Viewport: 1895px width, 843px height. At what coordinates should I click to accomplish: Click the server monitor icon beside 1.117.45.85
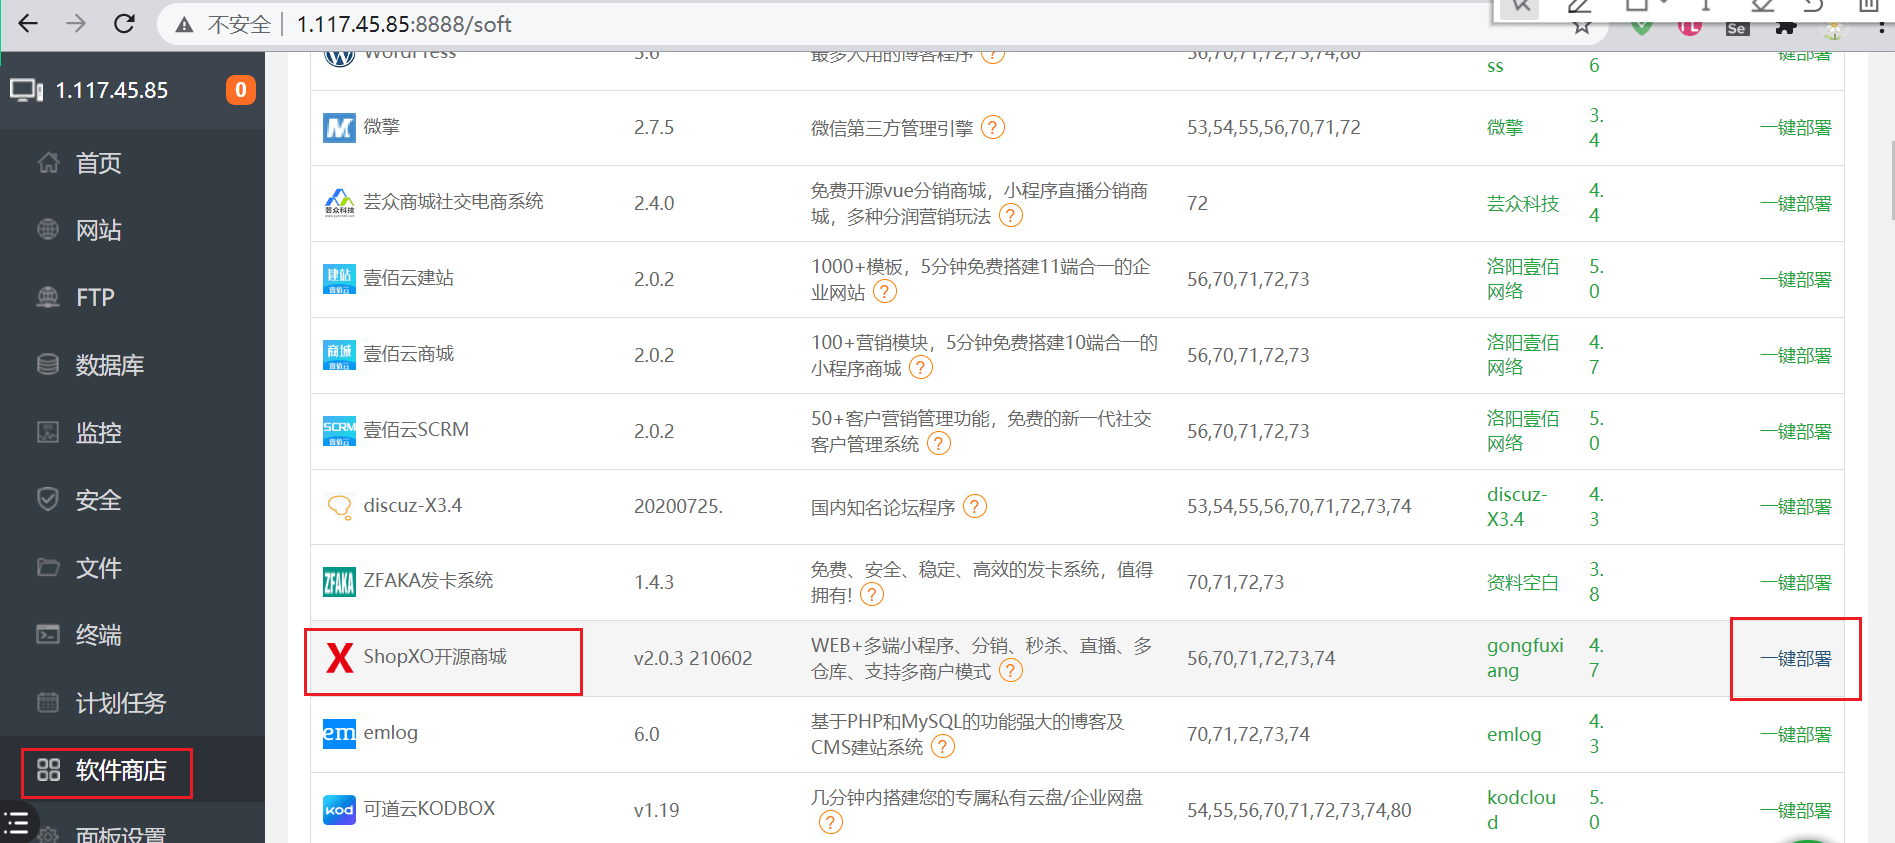(27, 90)
